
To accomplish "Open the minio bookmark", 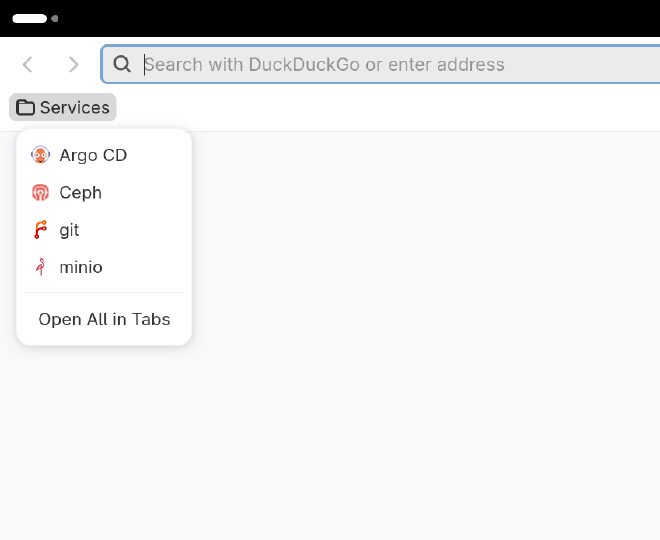I will 104,267.
